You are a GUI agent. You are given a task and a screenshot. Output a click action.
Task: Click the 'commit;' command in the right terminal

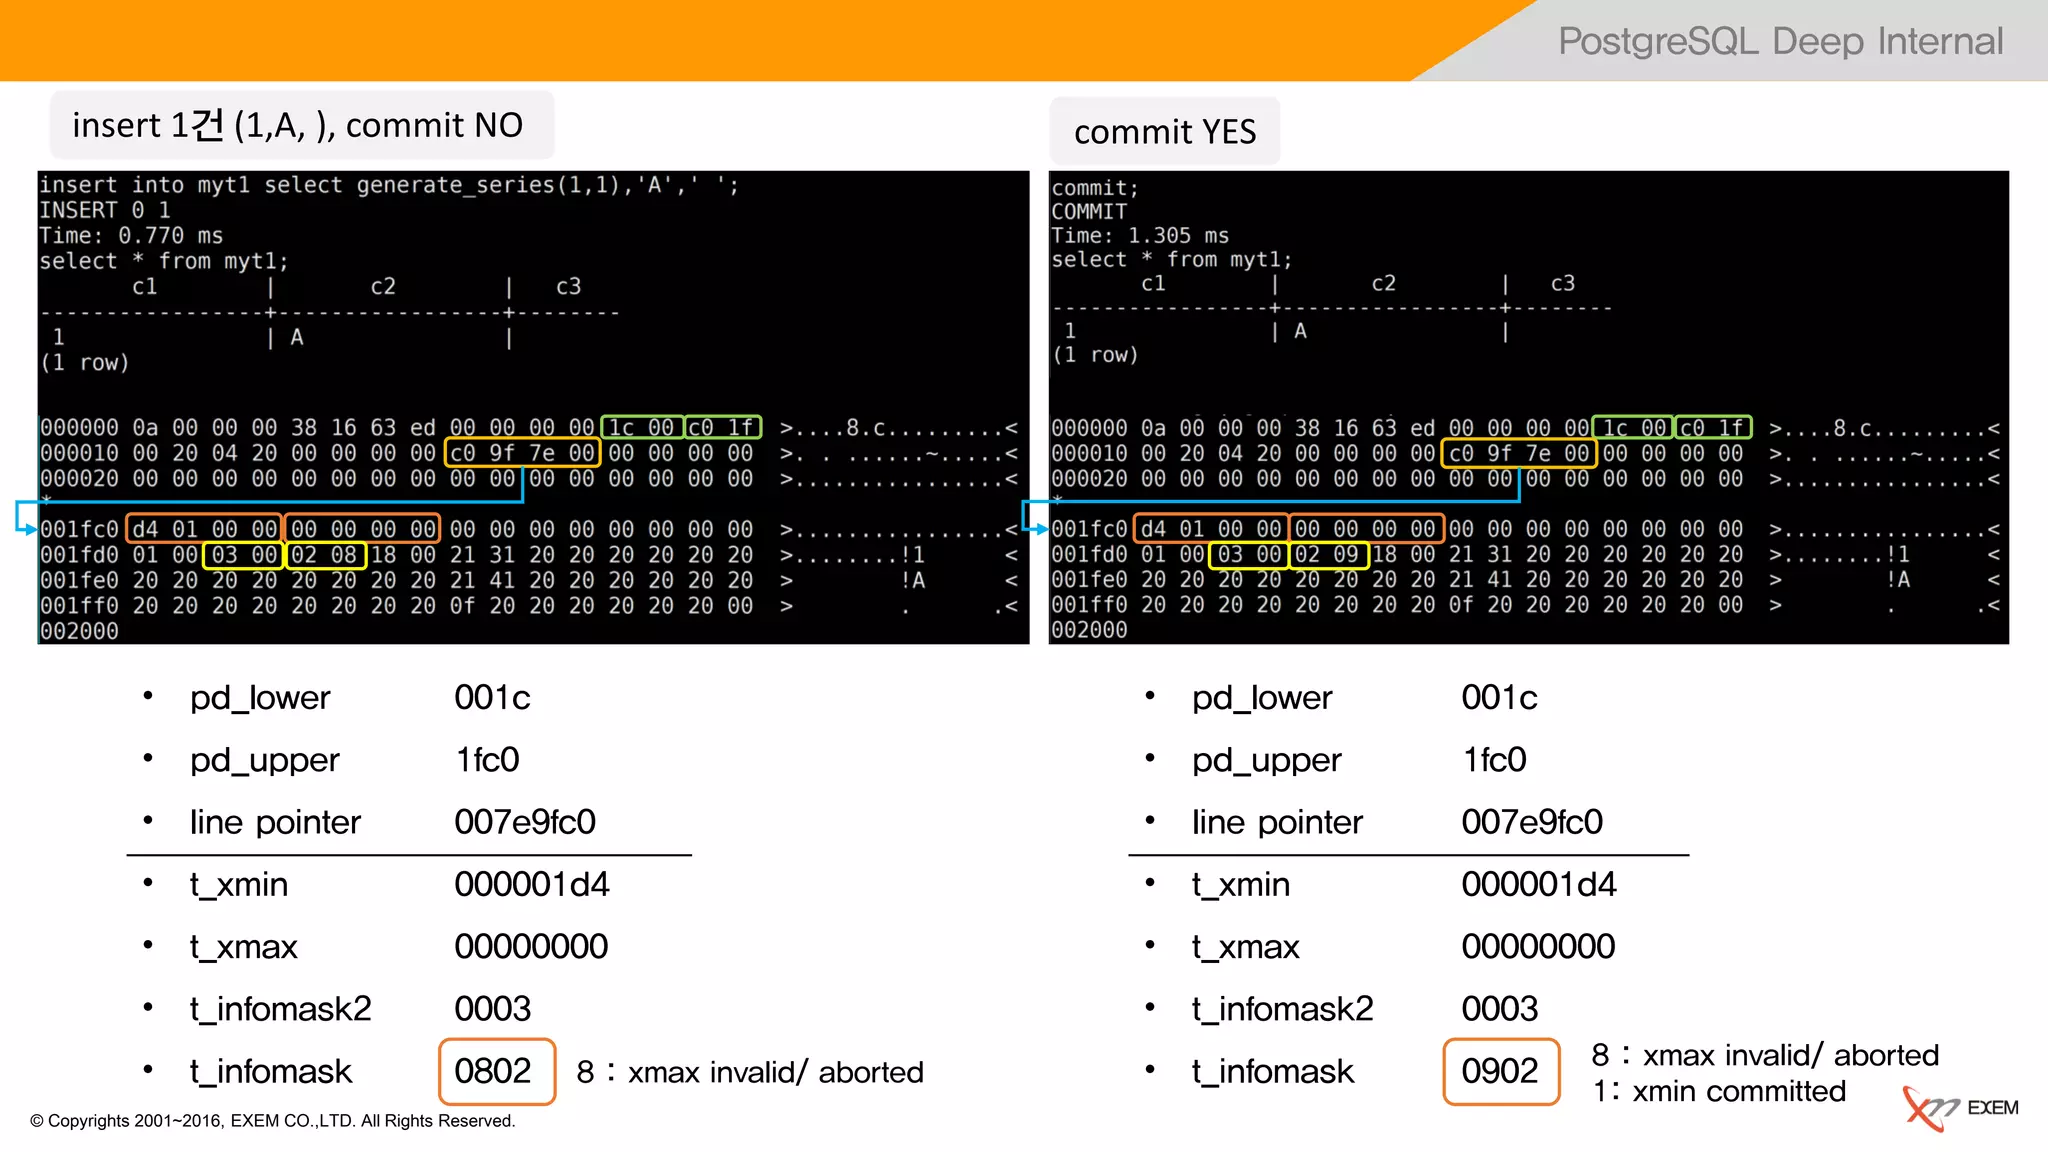(1095, 188)
